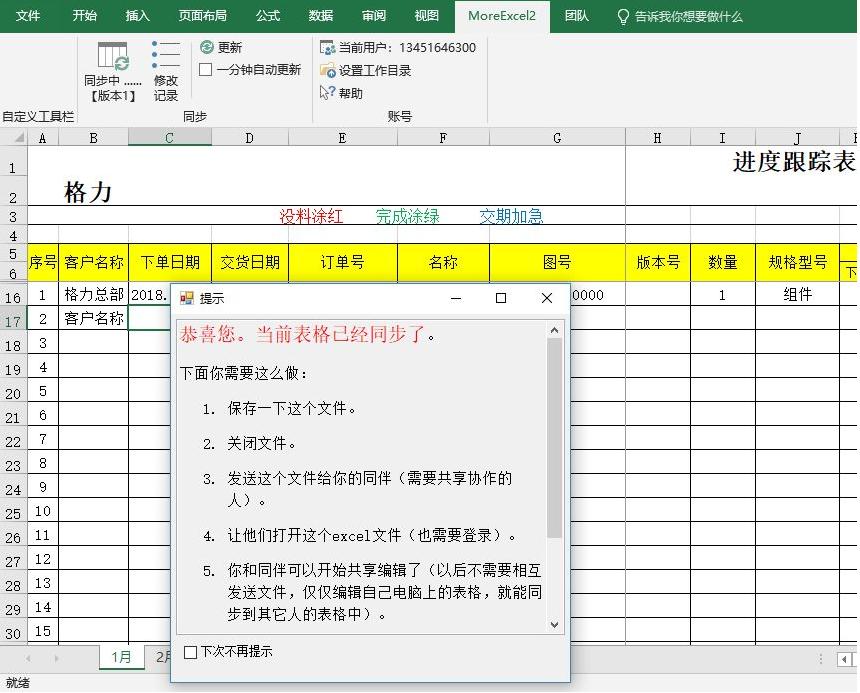Select the 2月 sheet tab
This screenshot has width=860, height=693.
coord(163,657)
